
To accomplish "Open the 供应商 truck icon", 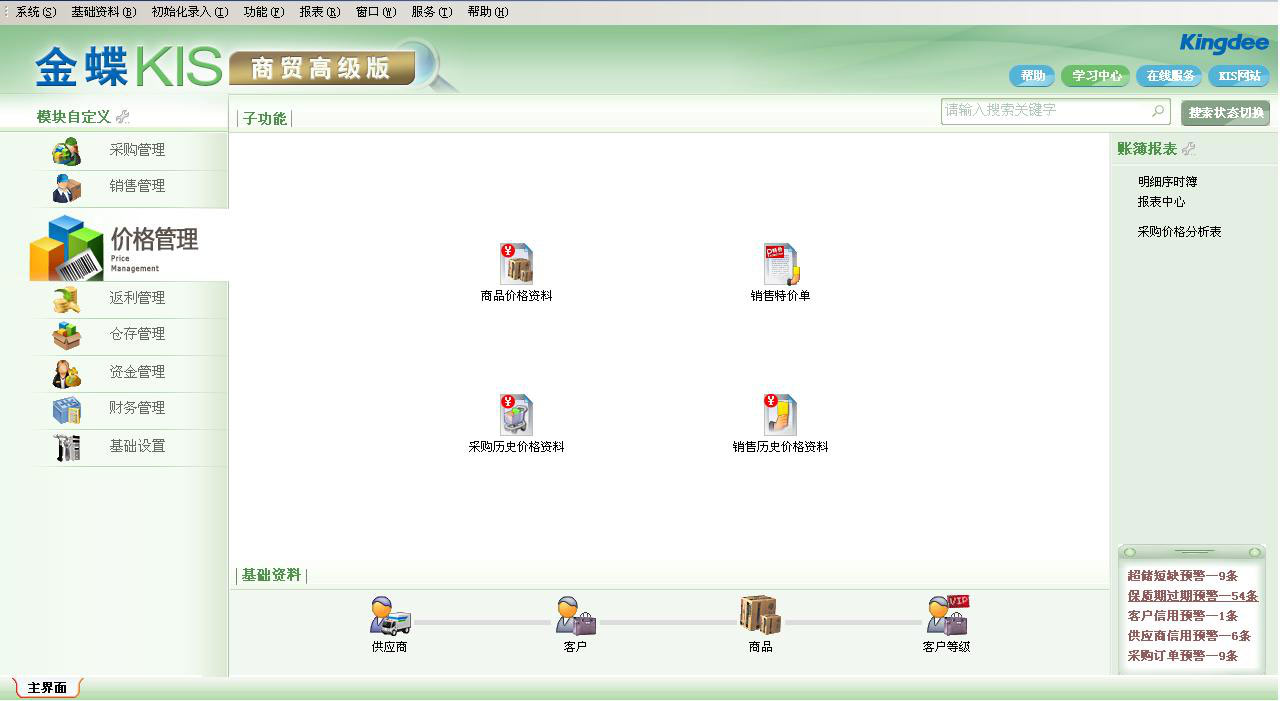I will [390, 615].
